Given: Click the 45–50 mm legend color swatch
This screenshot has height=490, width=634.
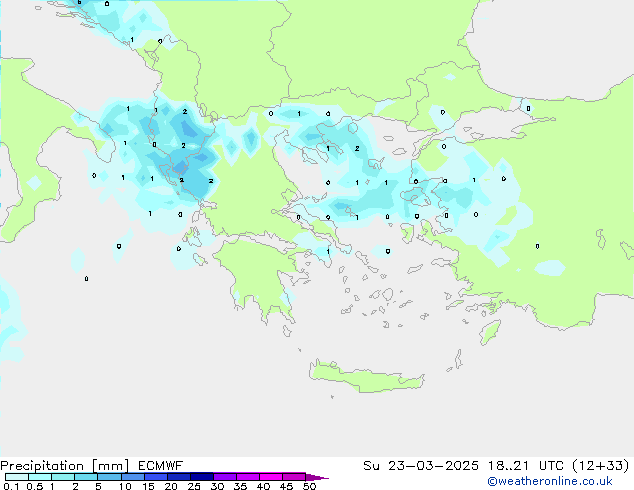Looking at the screenshot, I should 294,477.
